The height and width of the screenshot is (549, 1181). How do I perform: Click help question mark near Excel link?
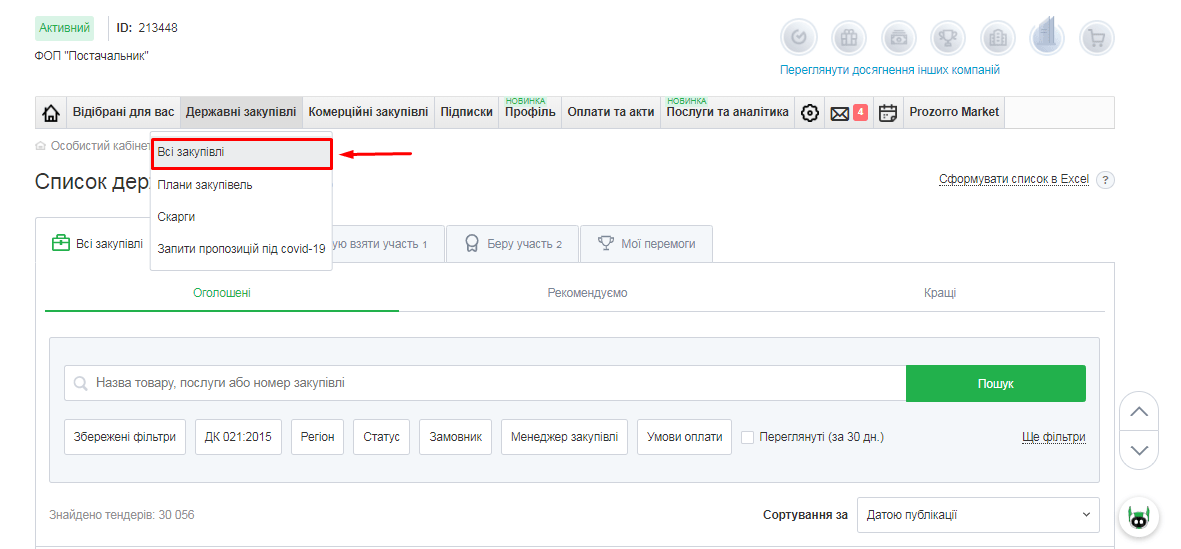point(1105,180)
